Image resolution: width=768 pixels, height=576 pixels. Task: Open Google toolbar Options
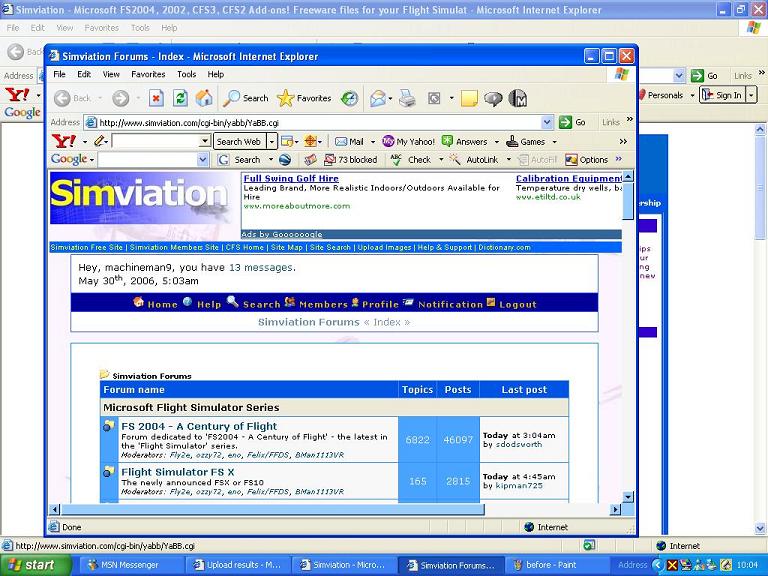click(587, 159)
